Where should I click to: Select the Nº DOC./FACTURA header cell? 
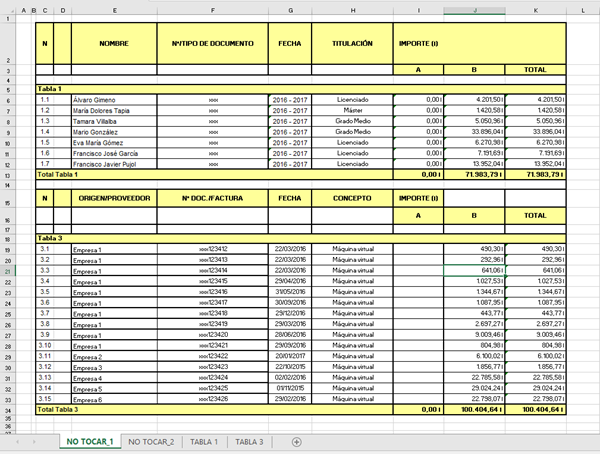213,198
